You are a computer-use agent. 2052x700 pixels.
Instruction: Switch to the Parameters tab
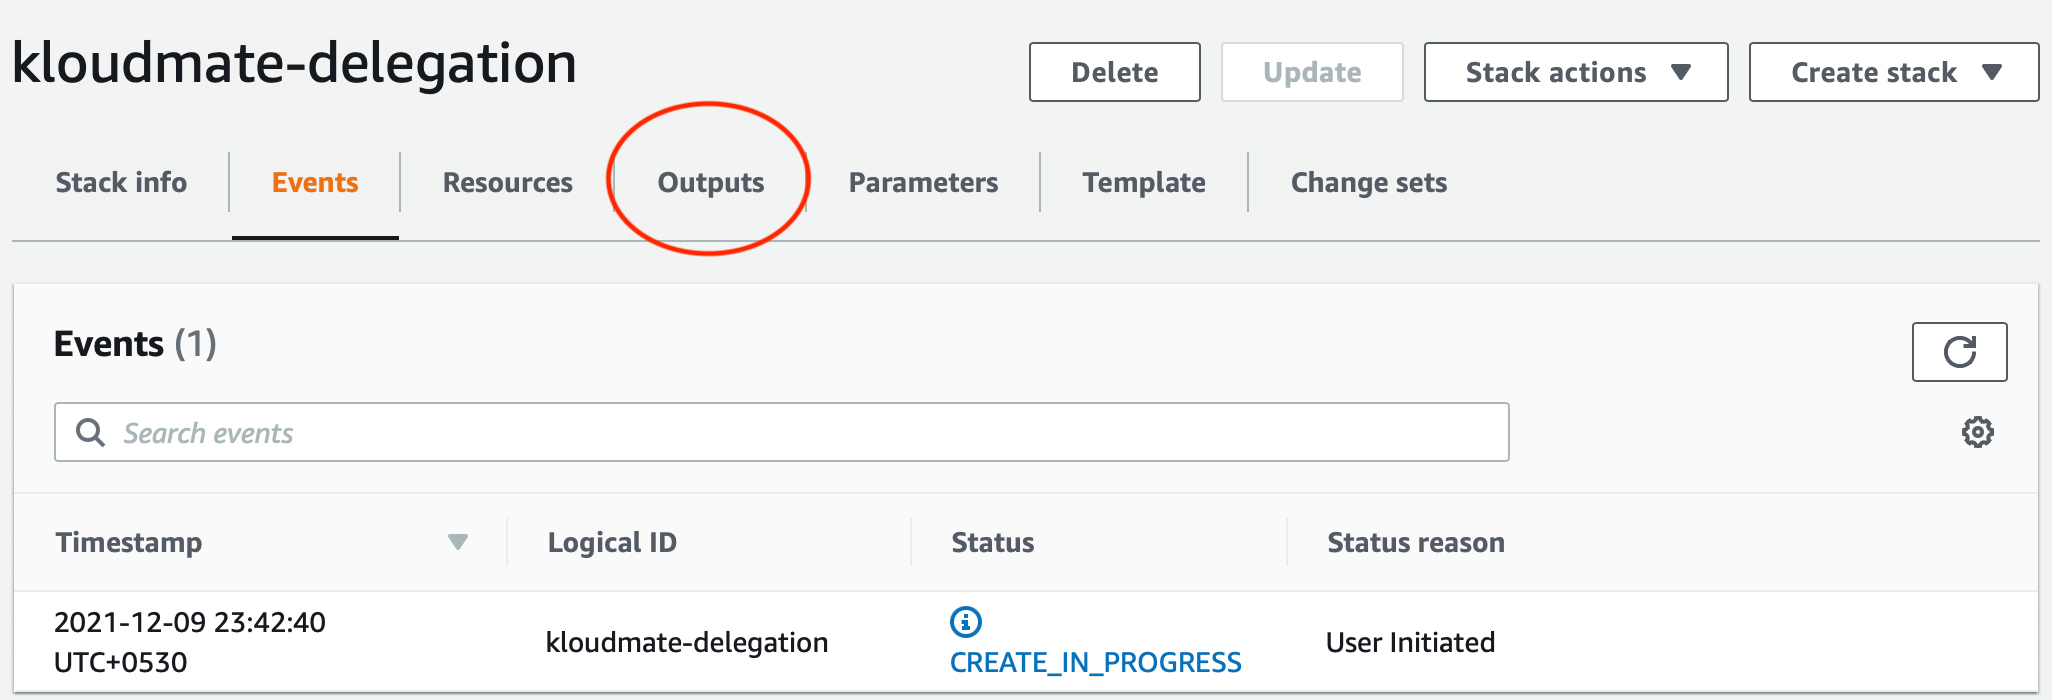coord(923,182)
